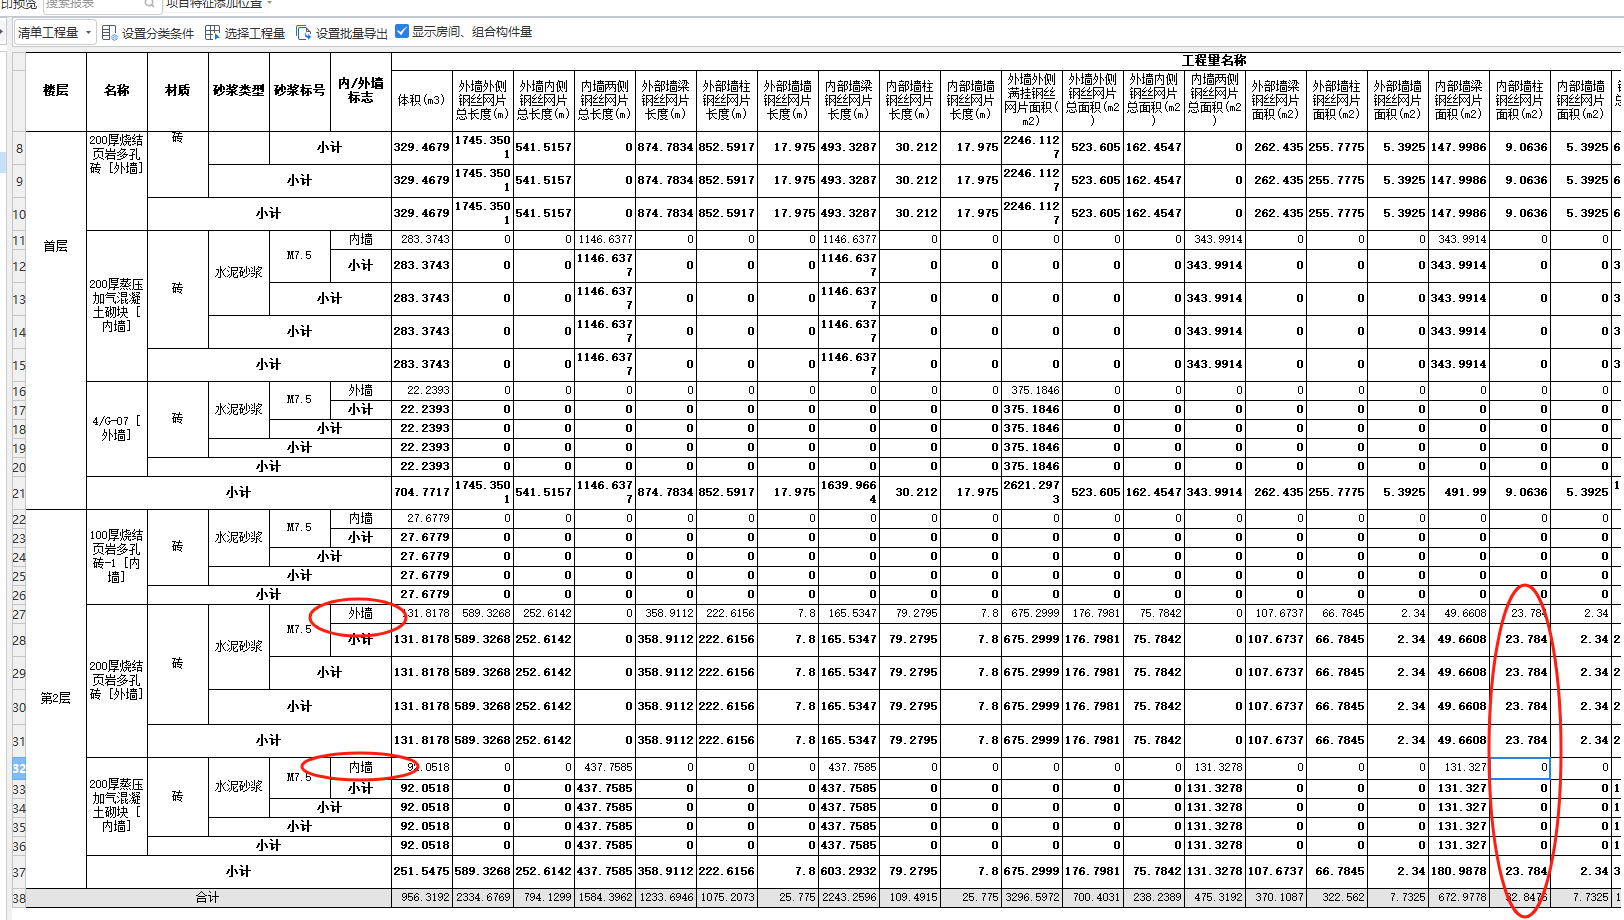The height and width of the screenshot is (920, 1624).
Task: Click total cell 475.3192
Action: 1215,898
